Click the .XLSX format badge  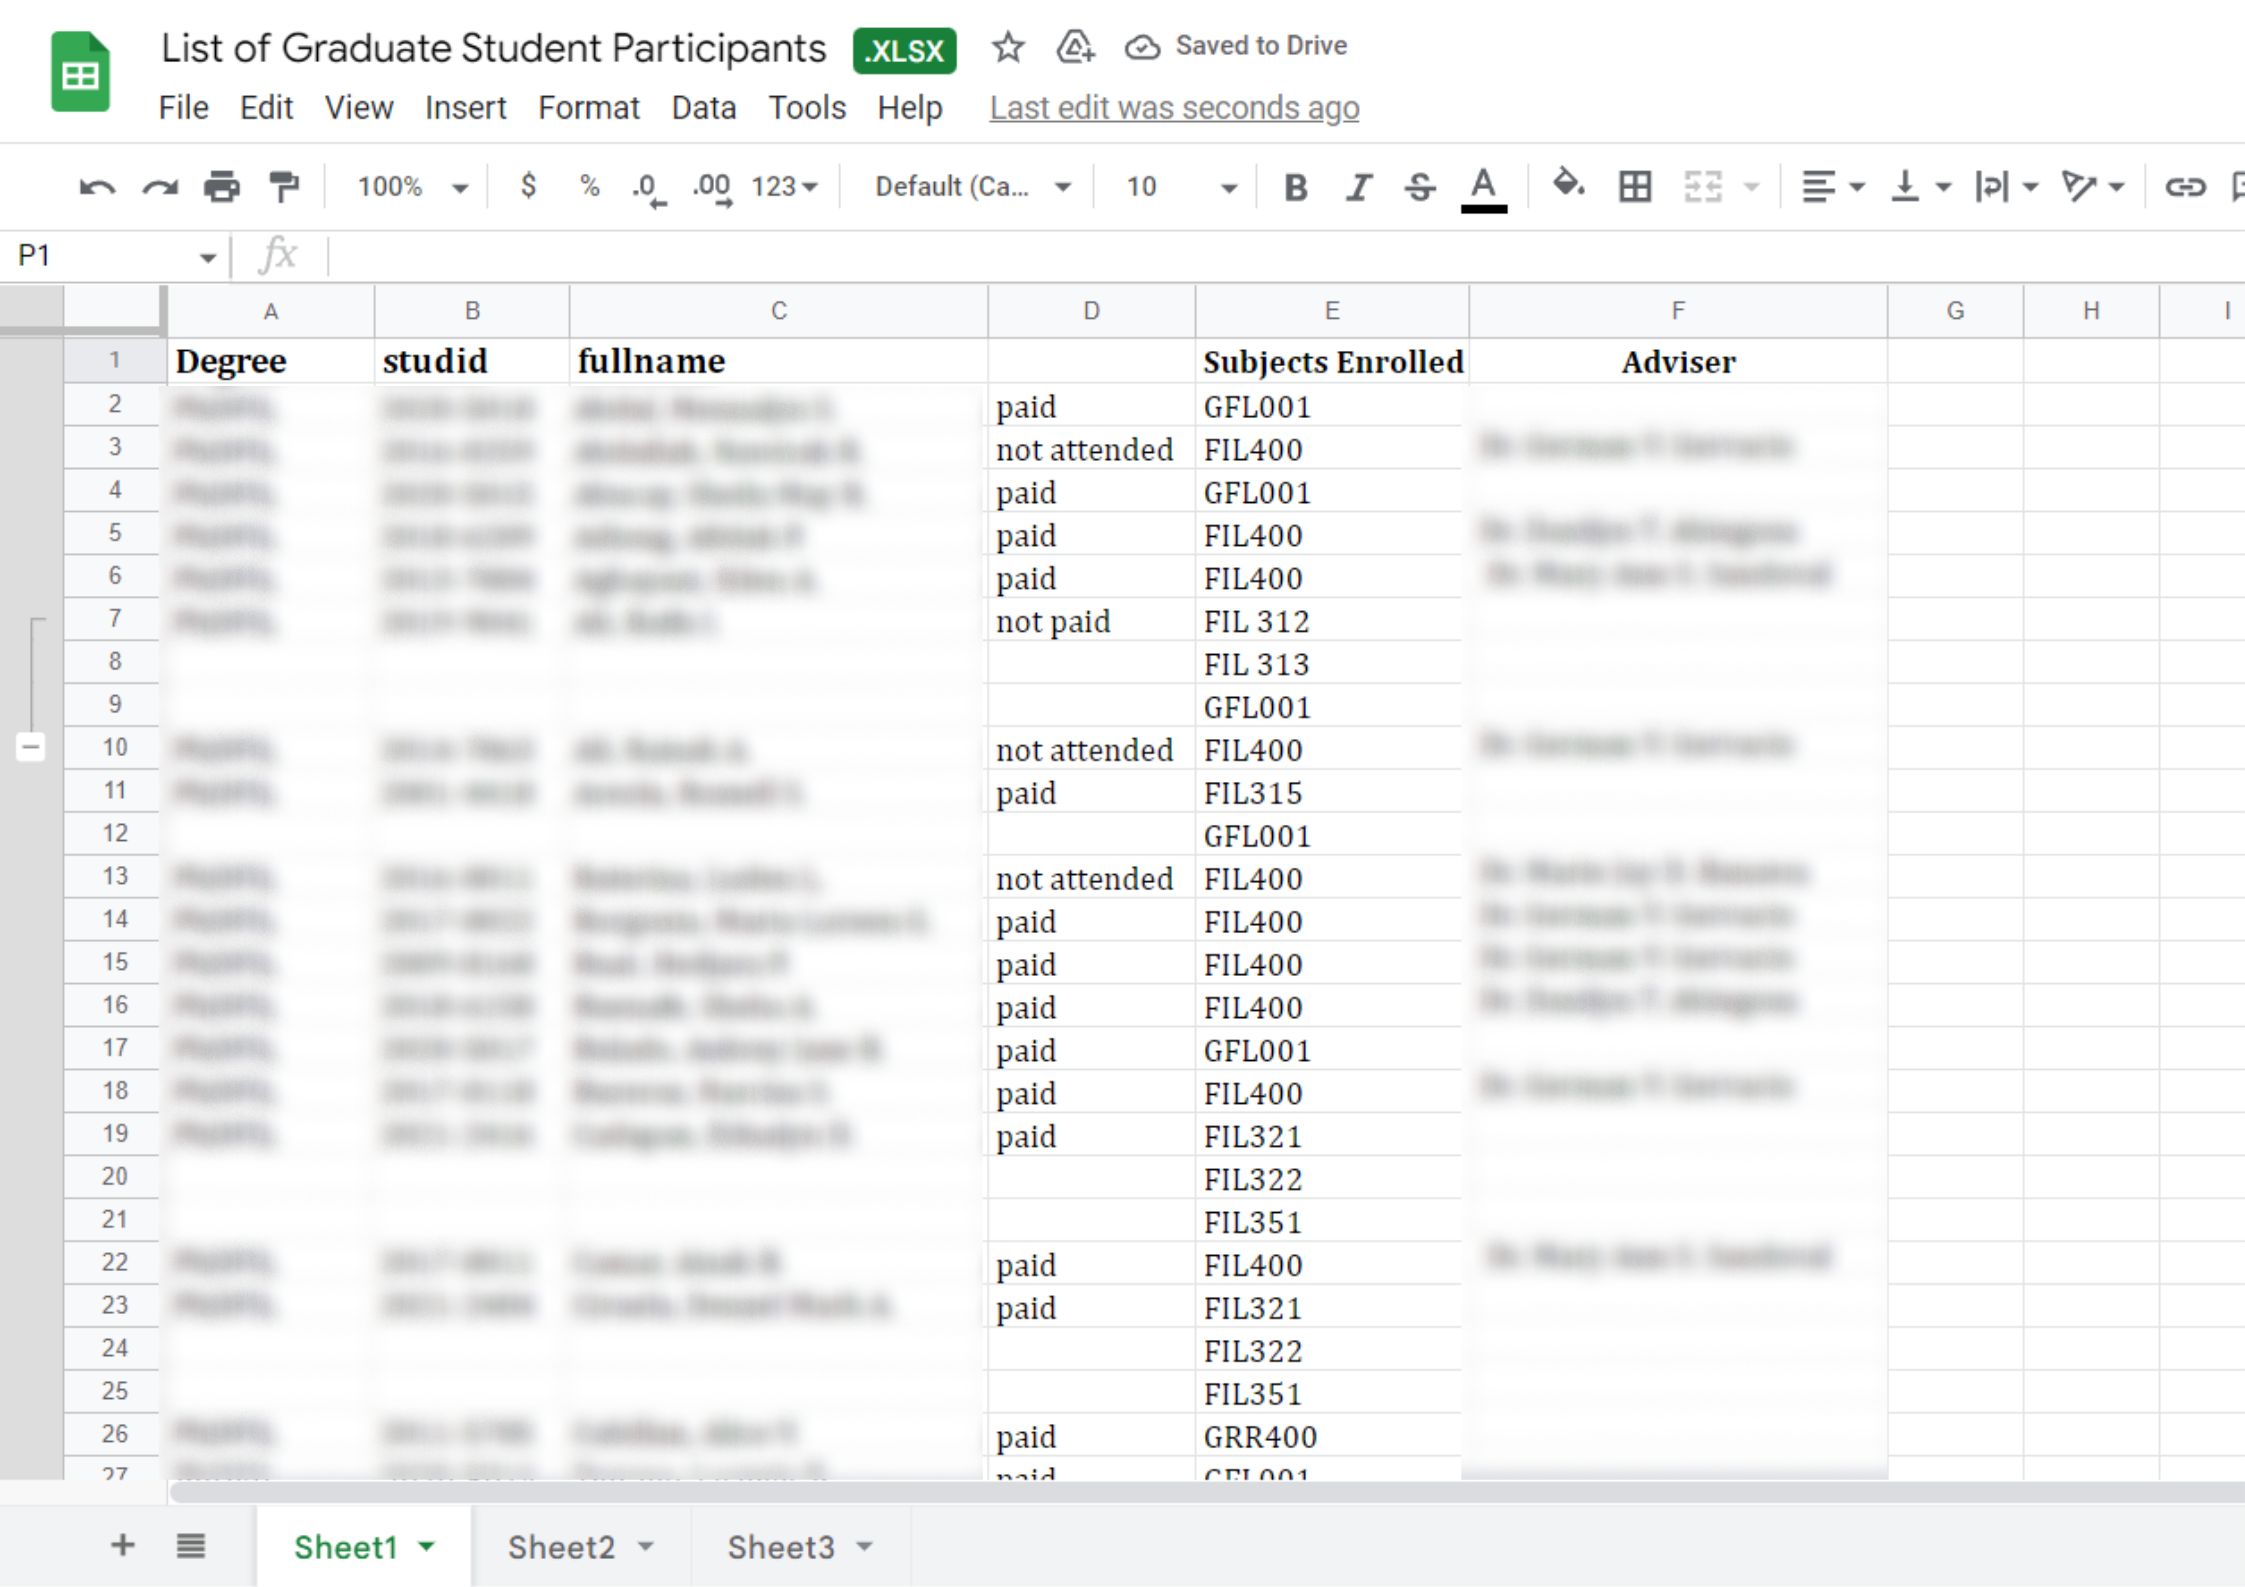coord(905,50)
